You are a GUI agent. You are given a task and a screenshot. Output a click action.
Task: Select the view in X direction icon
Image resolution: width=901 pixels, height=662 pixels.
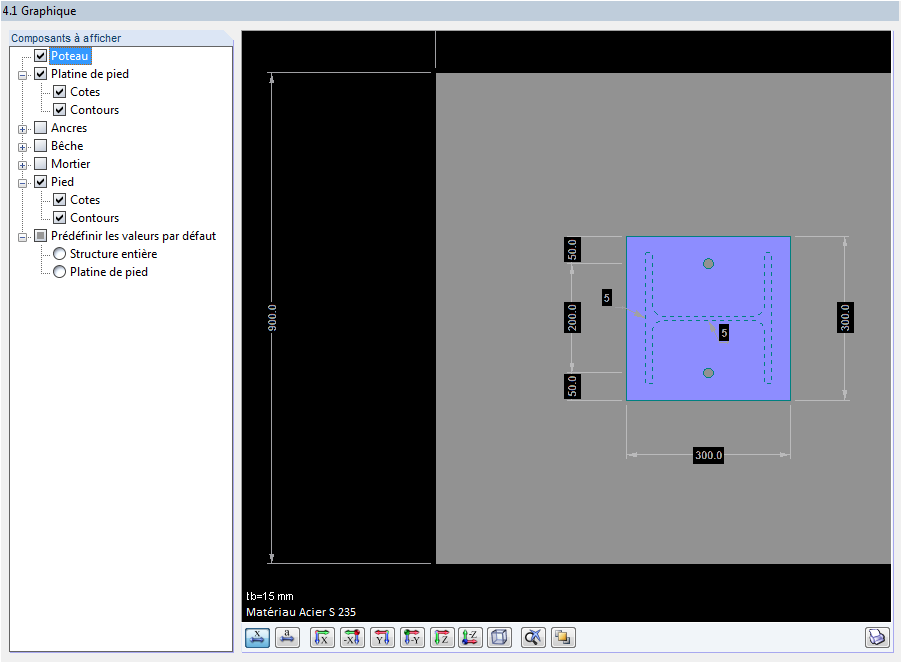[x=322, y=637]
